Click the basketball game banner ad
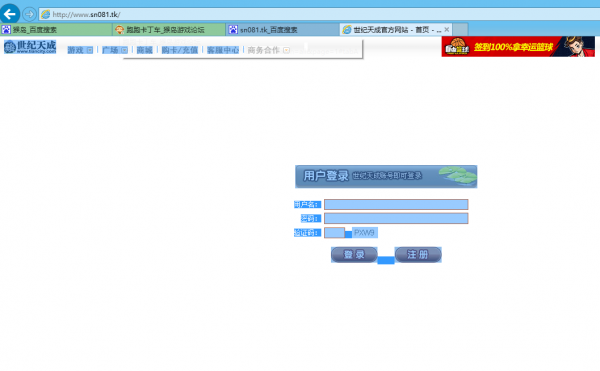Viewport: 600px width, 371px height. [518, 47]
